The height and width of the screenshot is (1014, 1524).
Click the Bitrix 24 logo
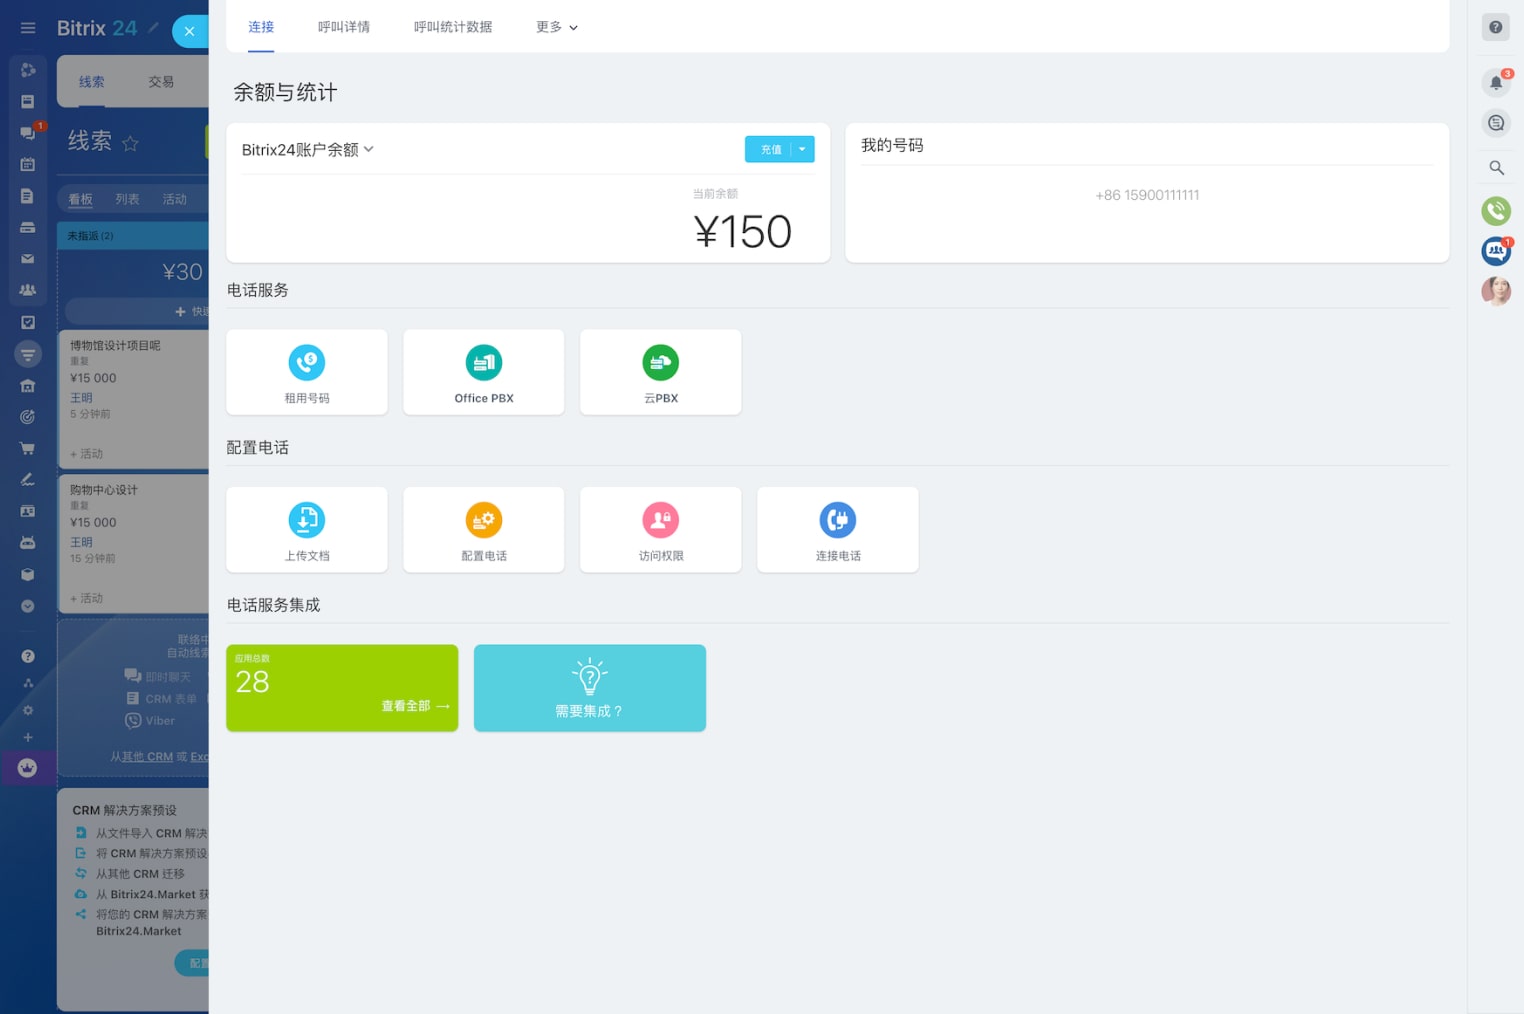click(97, 28)
